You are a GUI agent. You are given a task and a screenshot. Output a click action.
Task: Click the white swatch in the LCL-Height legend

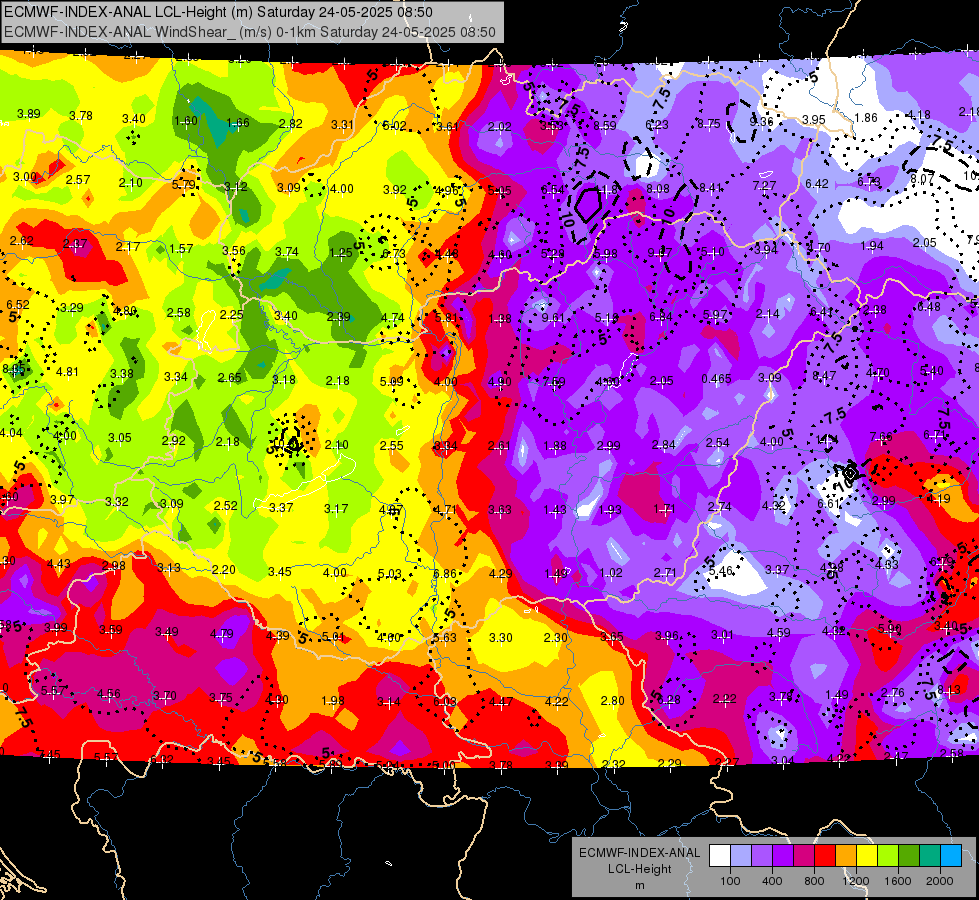coord(720,856)
